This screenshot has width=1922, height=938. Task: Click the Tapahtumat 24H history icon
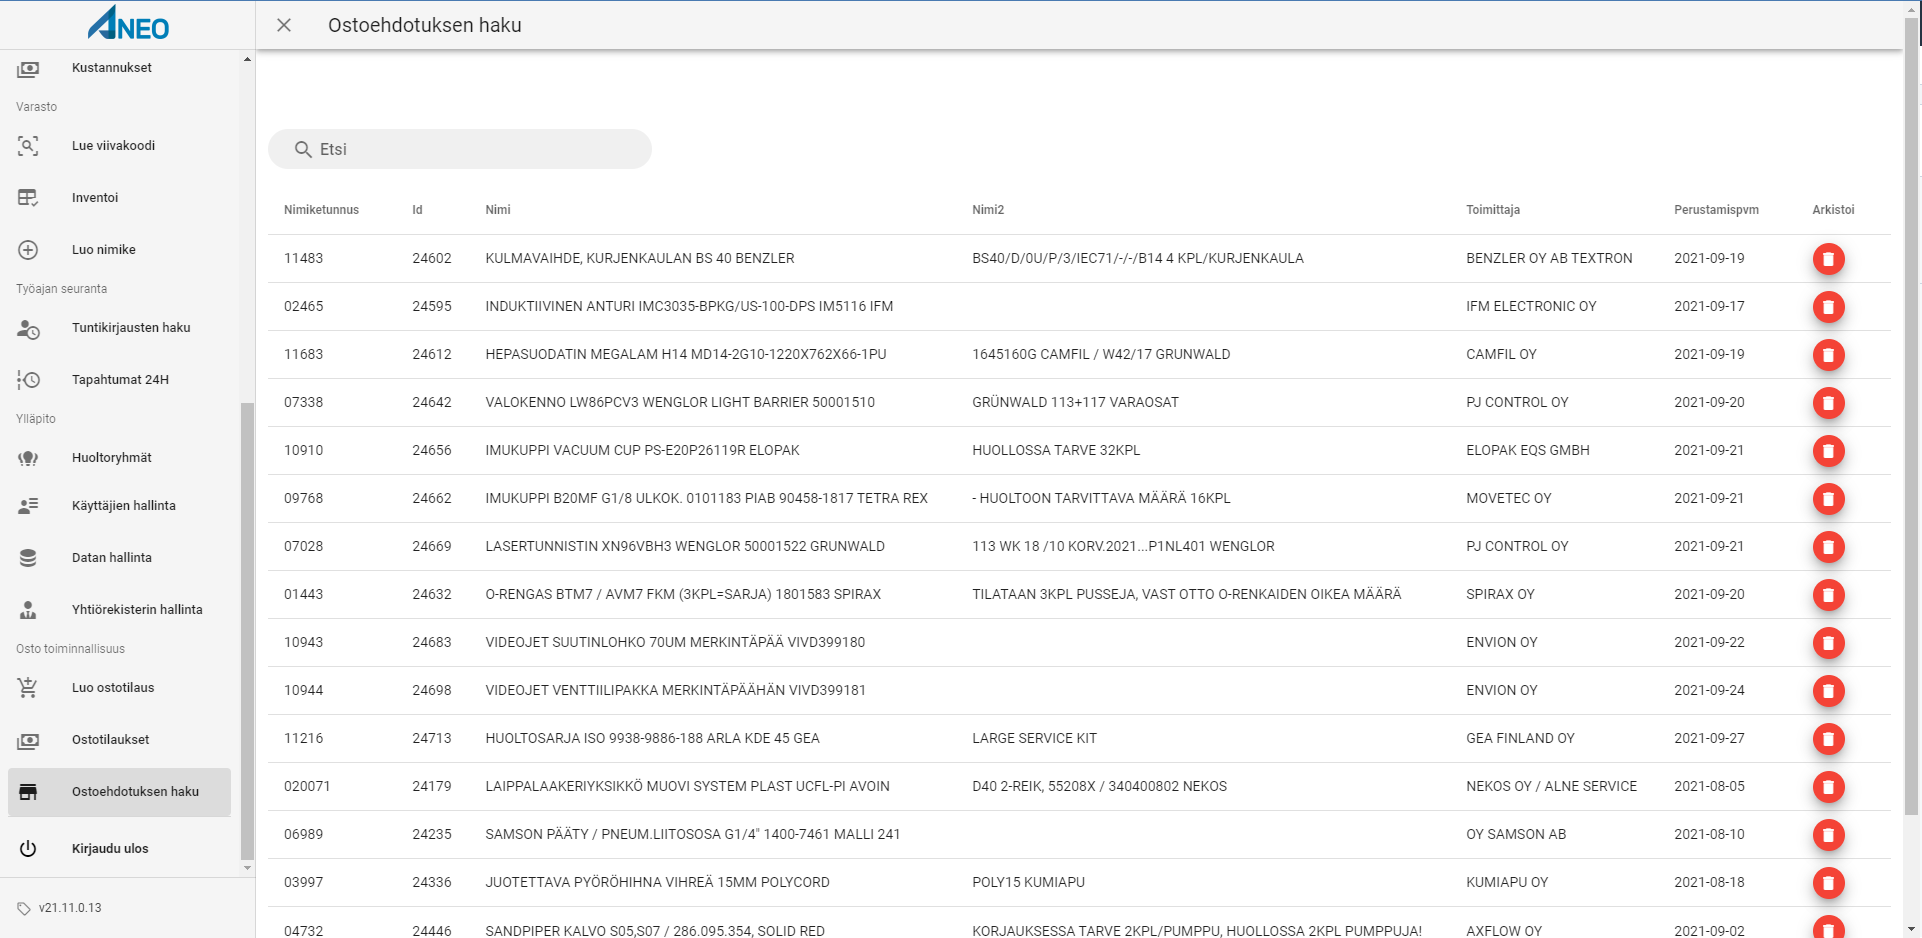28,380
